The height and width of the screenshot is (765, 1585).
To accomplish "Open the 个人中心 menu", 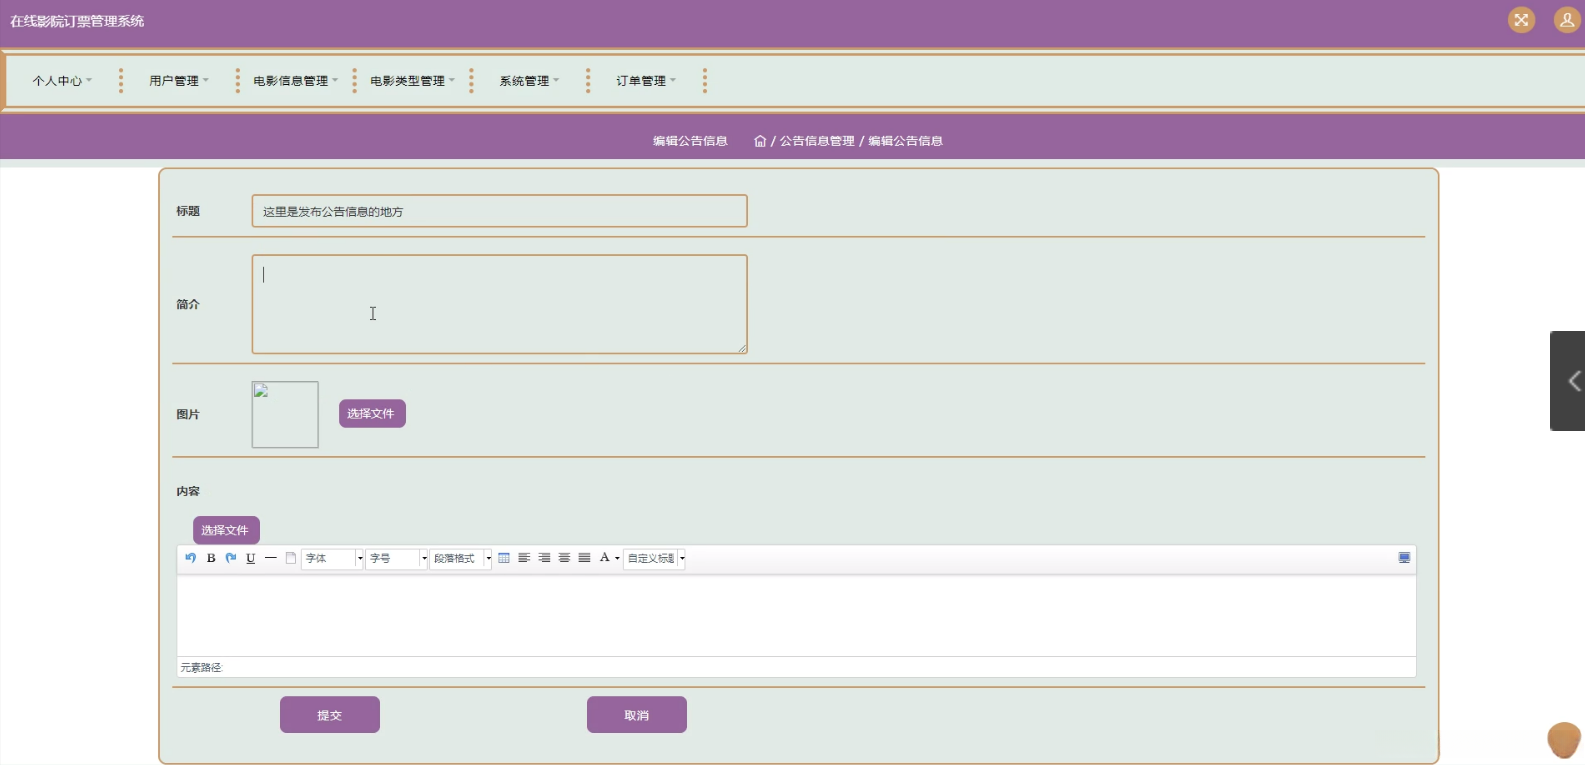I will click(x=62, y=81).
